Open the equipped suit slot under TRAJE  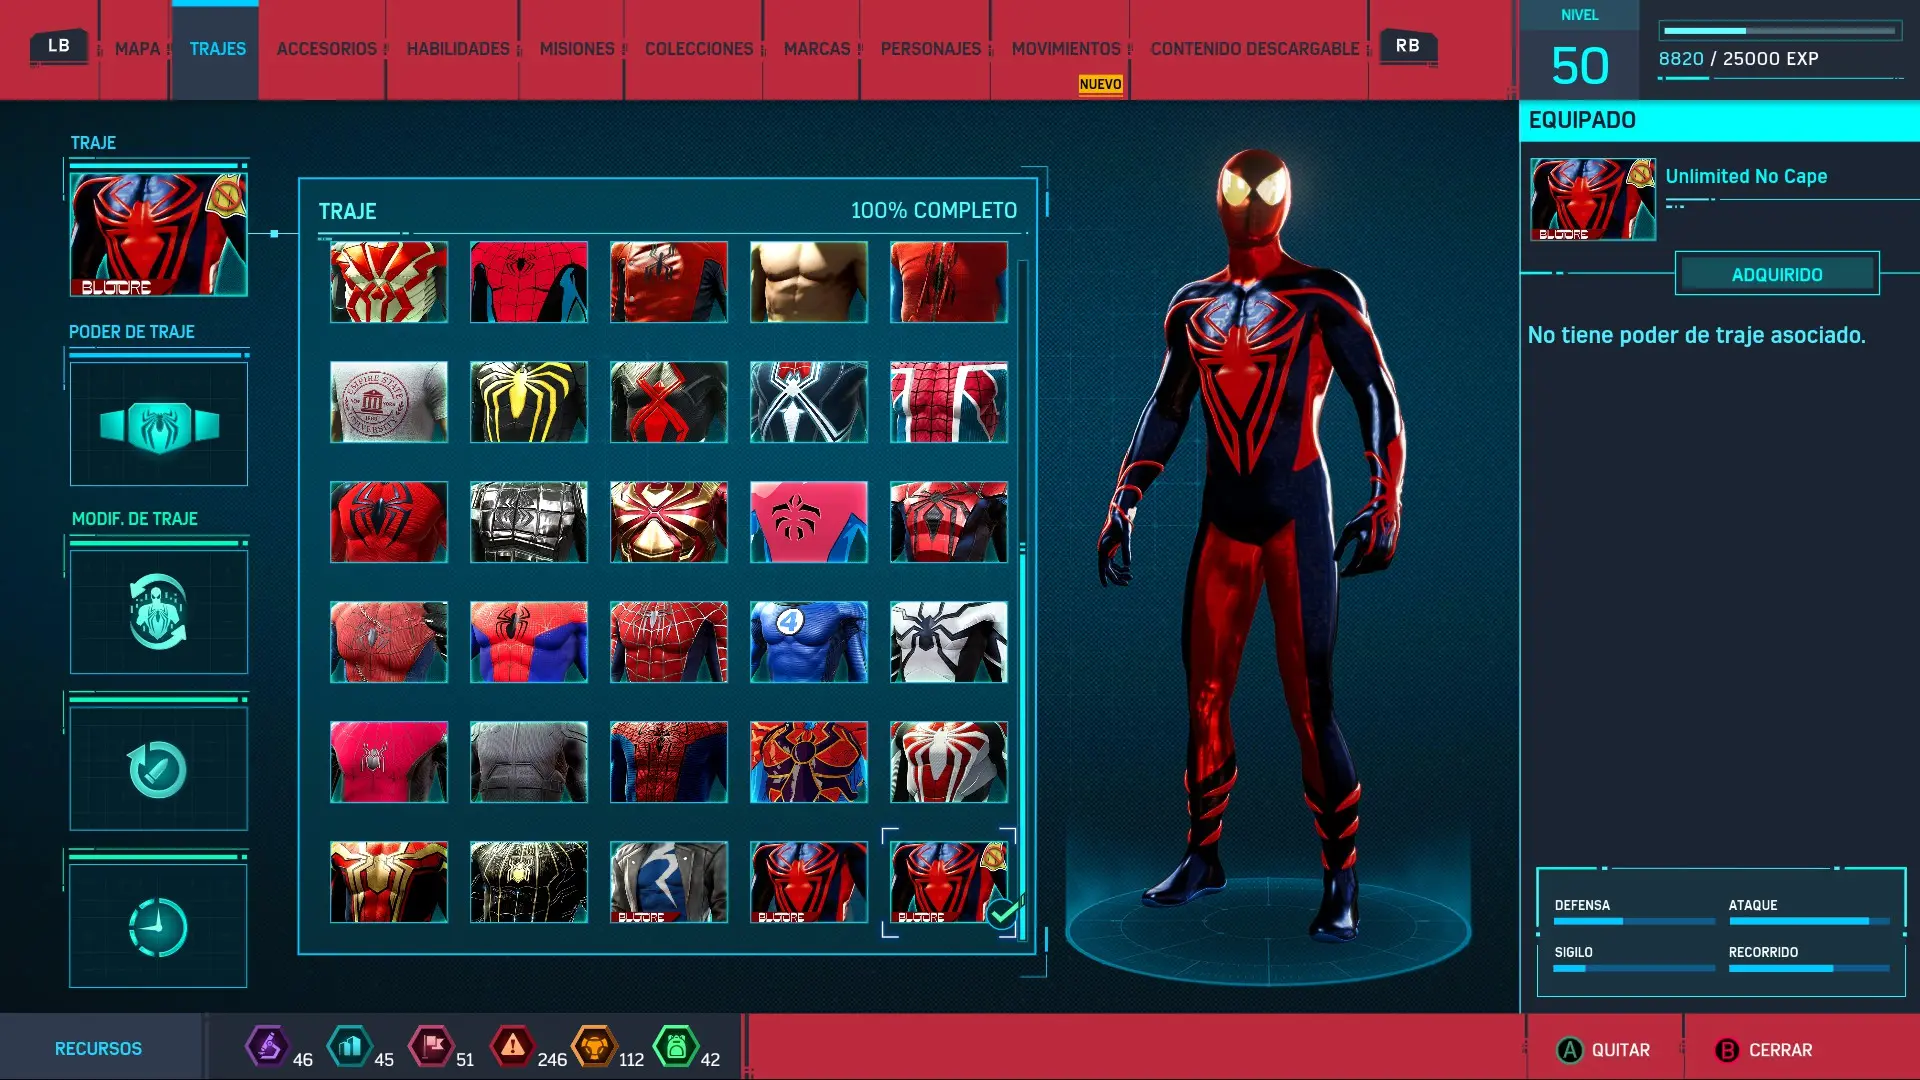(x=158, y=234)
